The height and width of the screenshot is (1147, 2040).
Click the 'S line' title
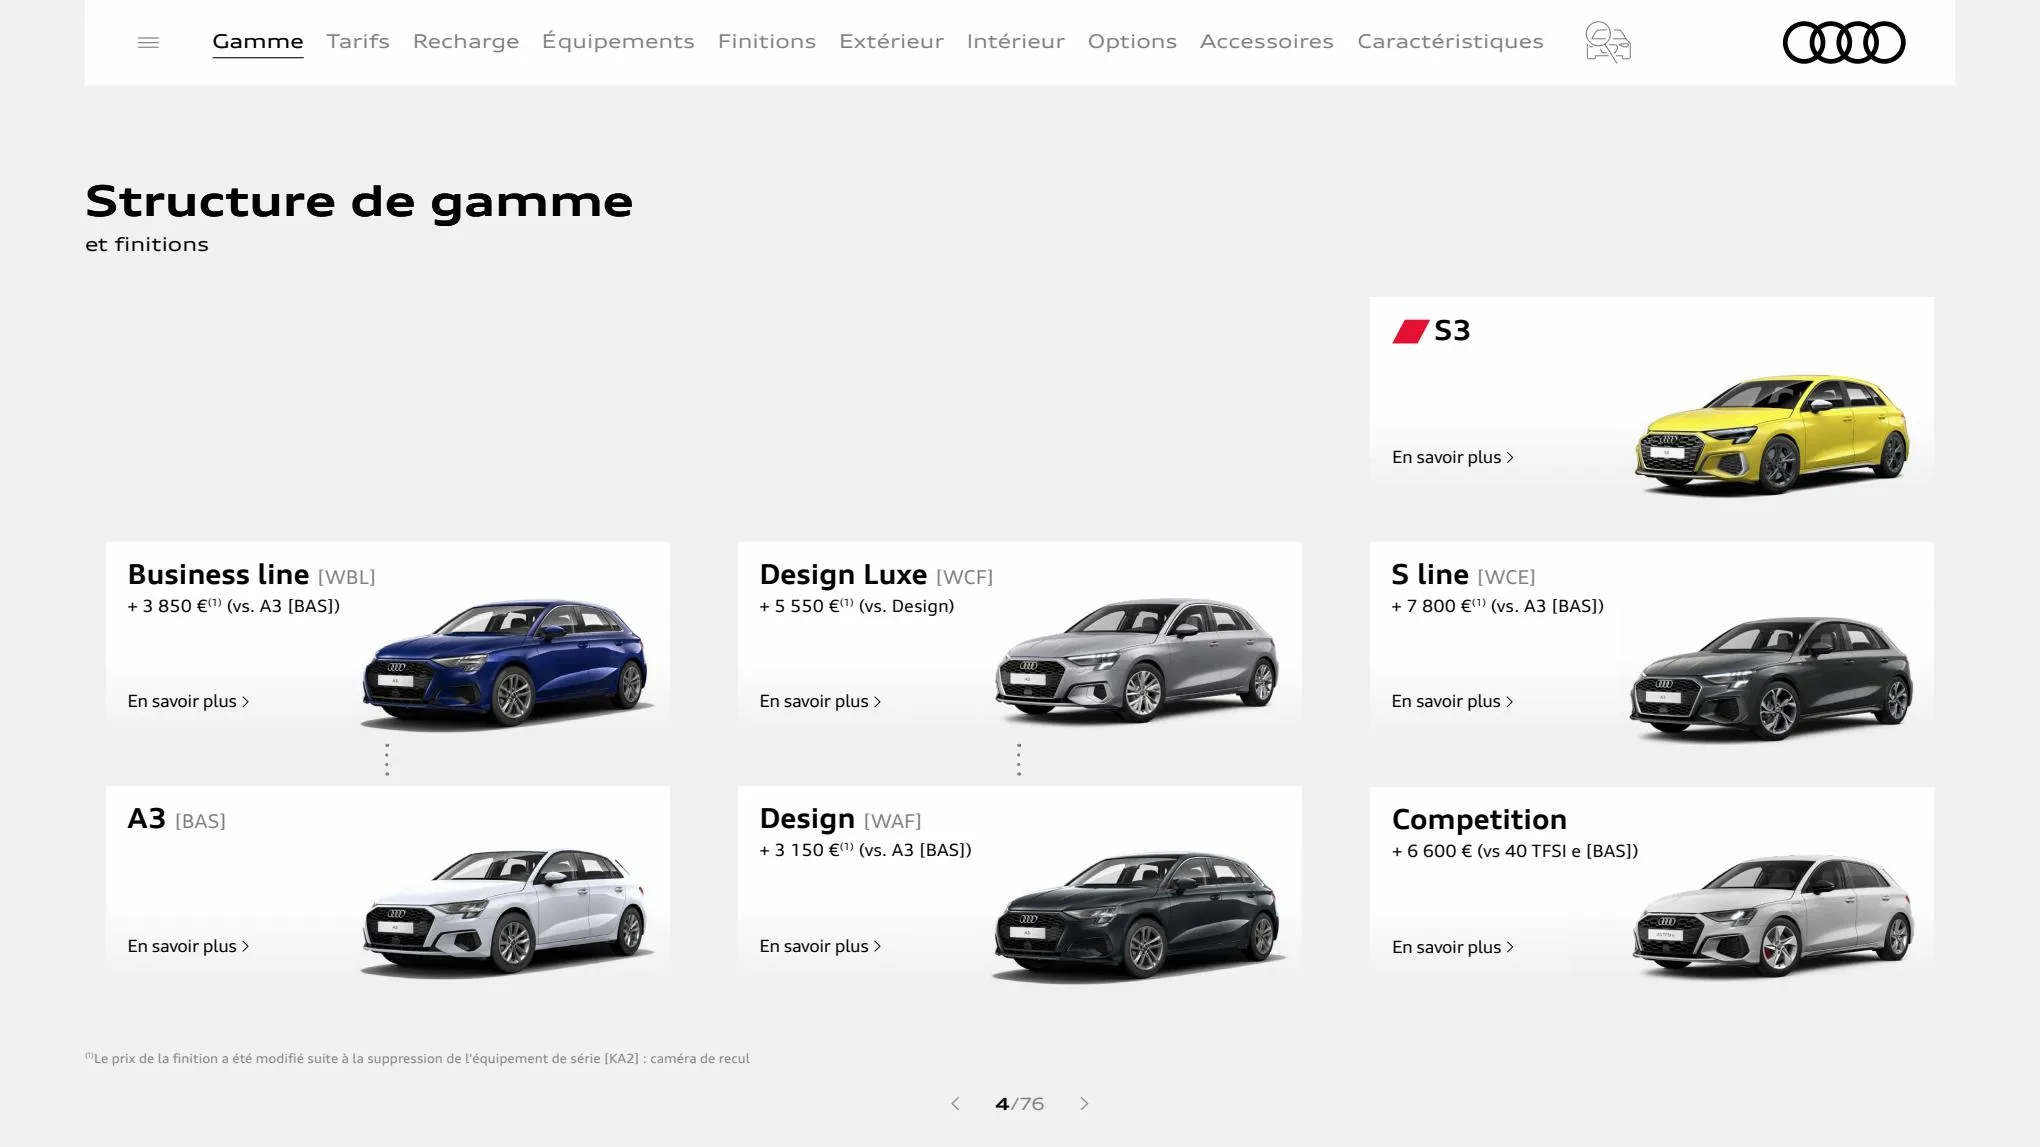point(1430,575)
